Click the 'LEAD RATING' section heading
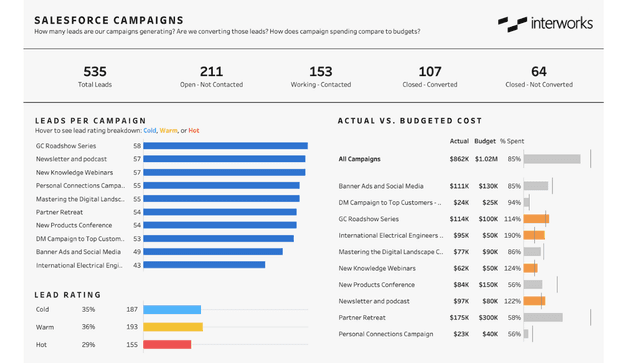Image resolution: width=640 pixels, height=363 pixels. coord(67,295)
